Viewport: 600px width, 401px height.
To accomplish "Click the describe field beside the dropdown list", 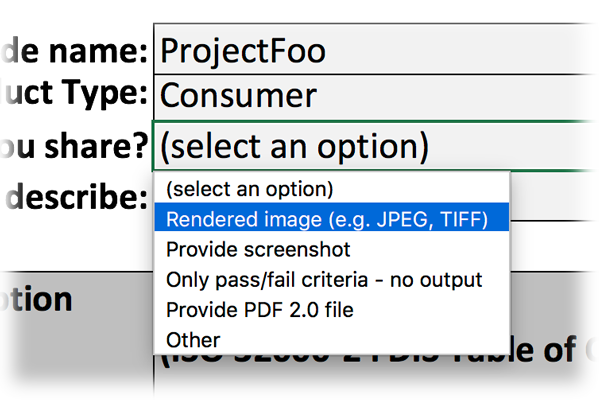I will [x=555, y=196].
